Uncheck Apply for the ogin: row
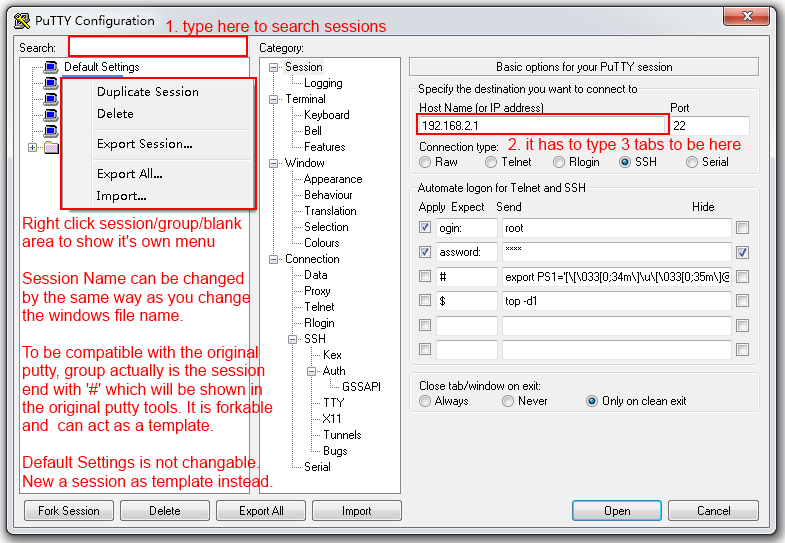785x543 pixels. click(425, 228)
